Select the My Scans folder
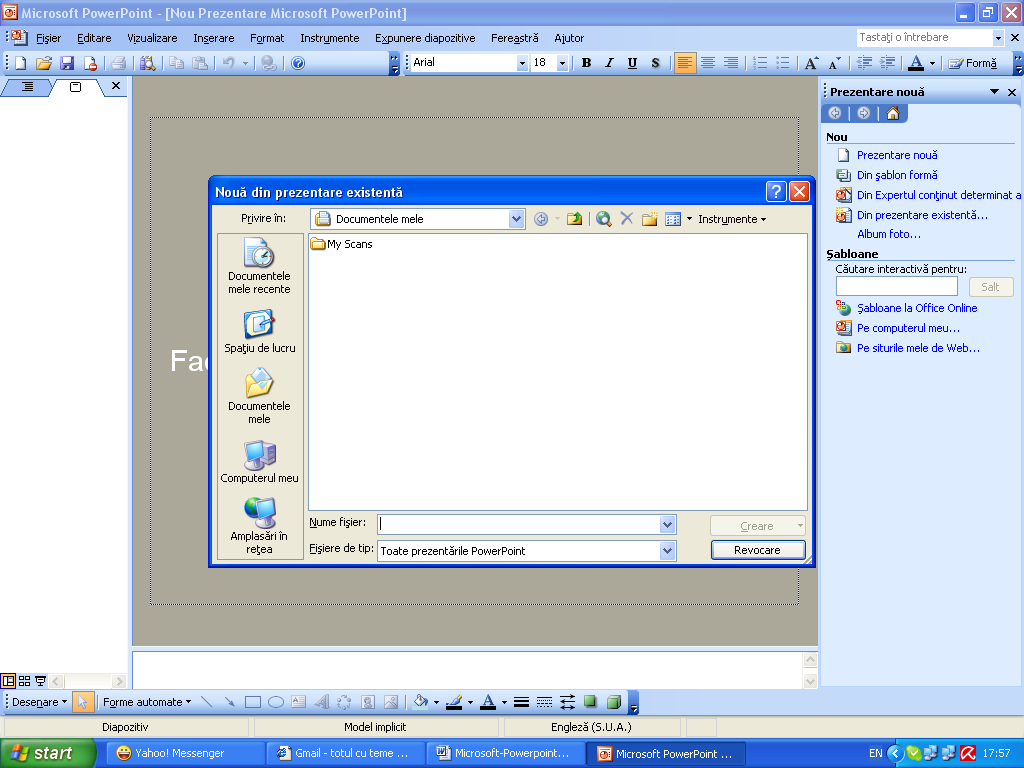The width and height of the screenshot is (1024, 768). [342, 244]
